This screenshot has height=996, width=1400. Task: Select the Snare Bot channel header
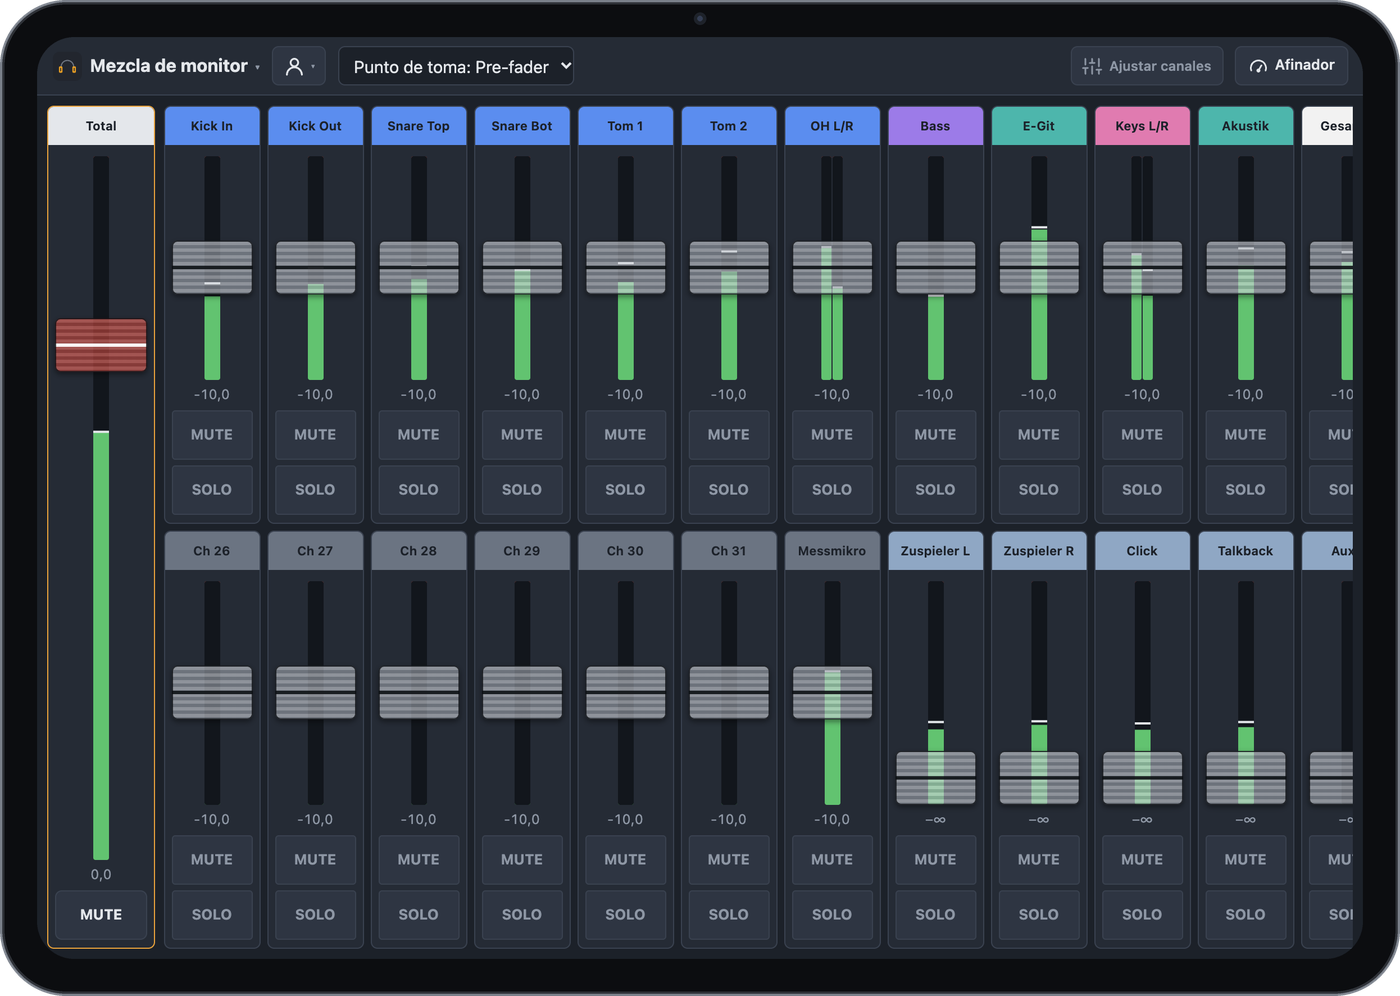pos(522,126)
